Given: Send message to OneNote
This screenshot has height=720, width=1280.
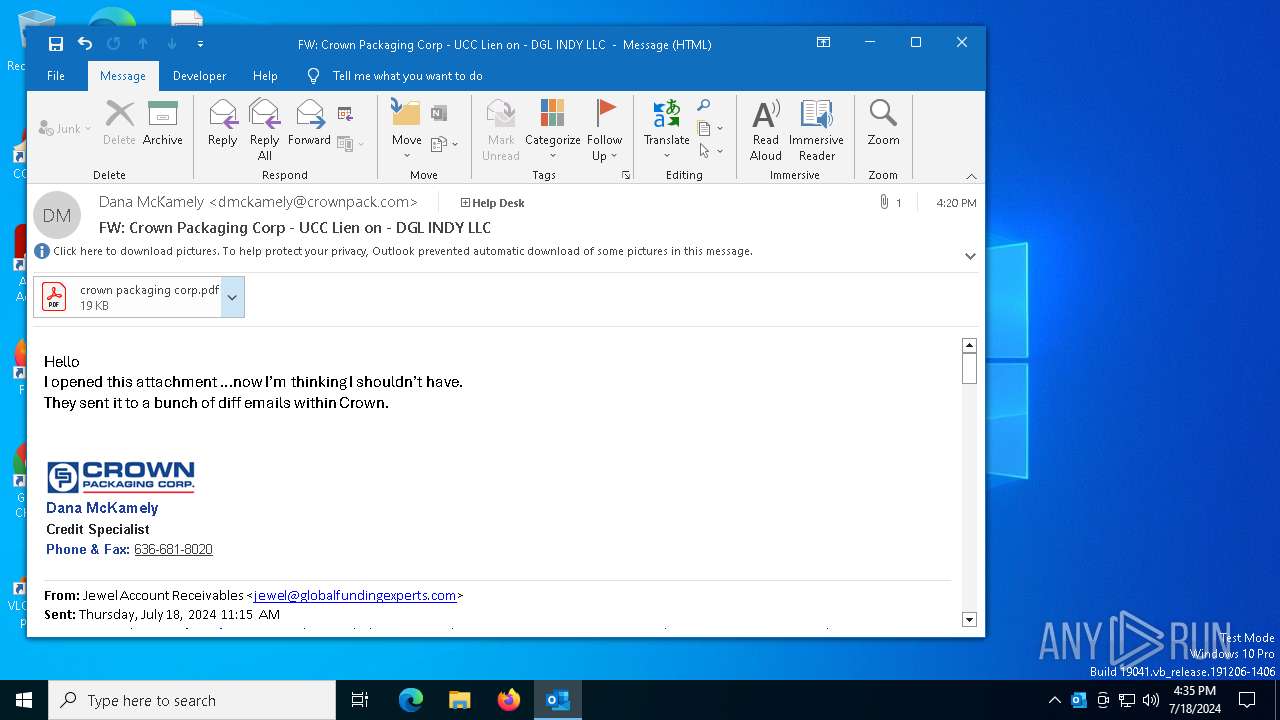Looking at the screenshot, I should 439,113.
